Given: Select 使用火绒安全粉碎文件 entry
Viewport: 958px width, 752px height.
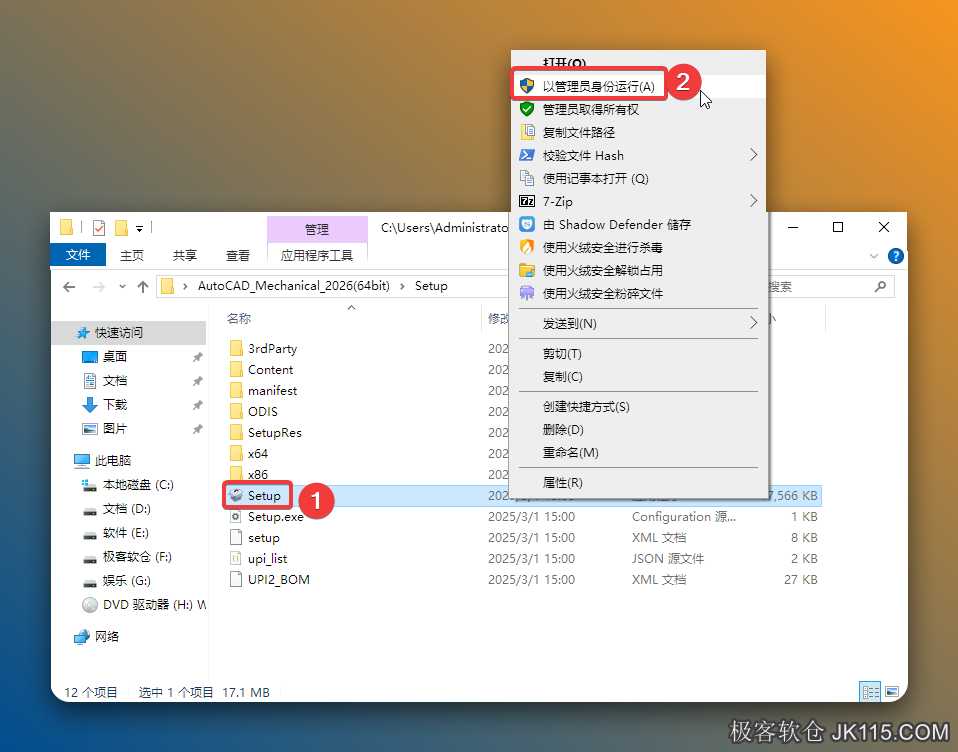Looking at the screenshot, I should click(x=638, y=293).
